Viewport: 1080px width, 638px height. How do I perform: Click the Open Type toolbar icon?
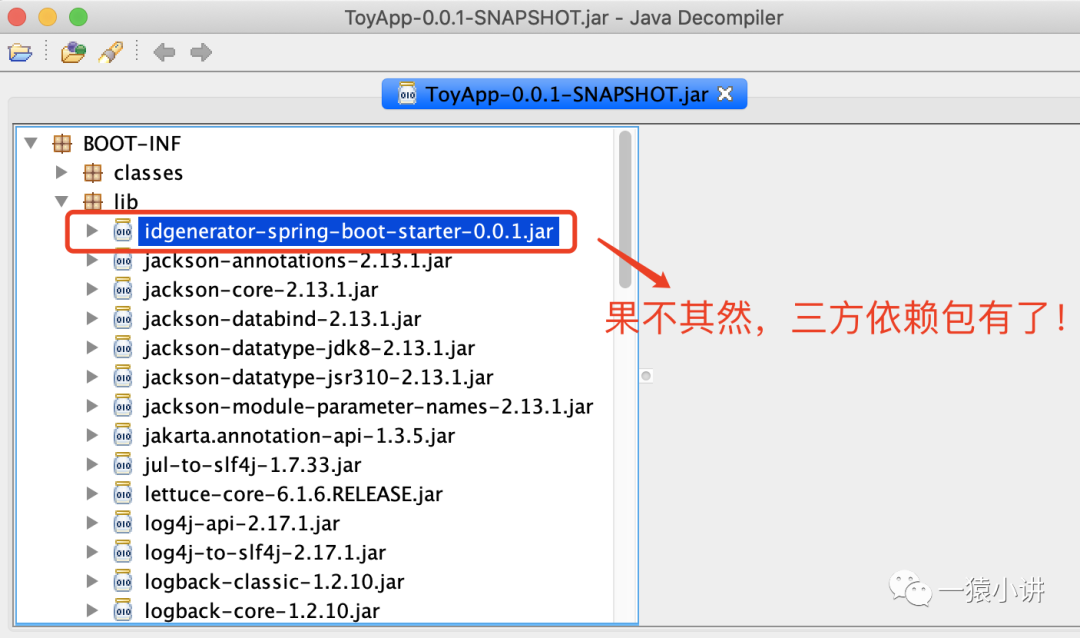73,52
